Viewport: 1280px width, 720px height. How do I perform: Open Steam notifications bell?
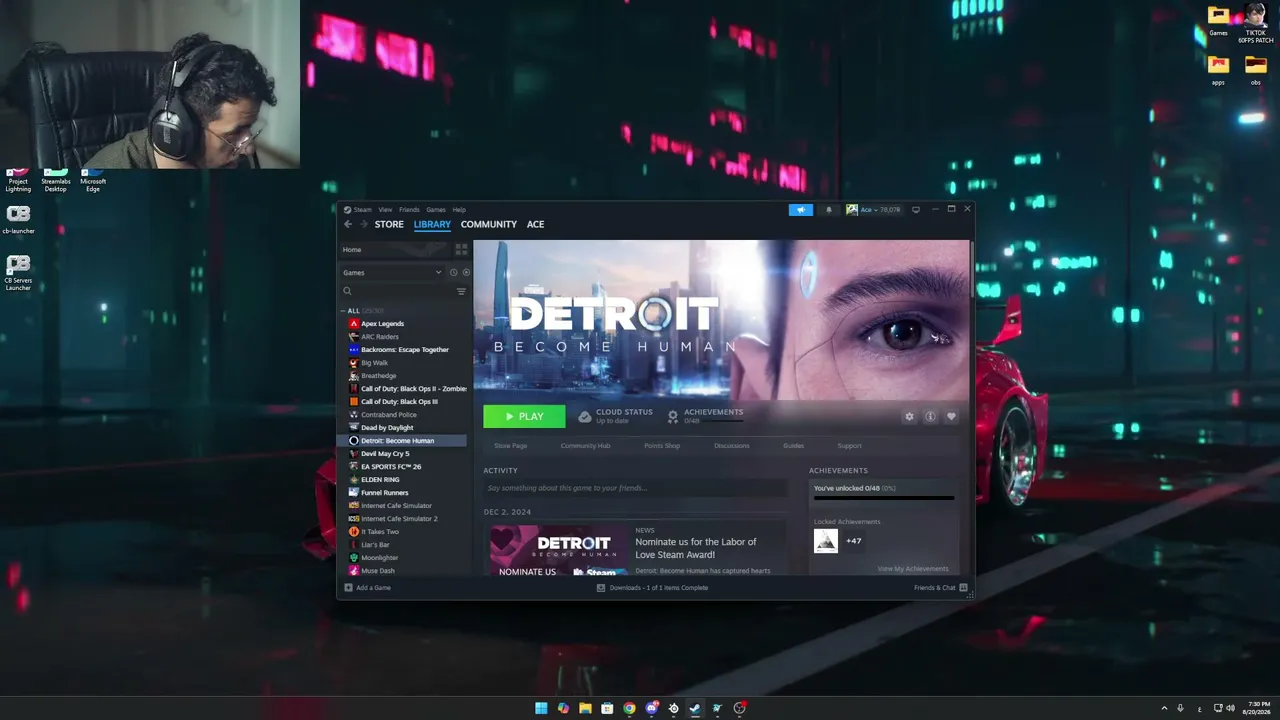click(828, 210)
